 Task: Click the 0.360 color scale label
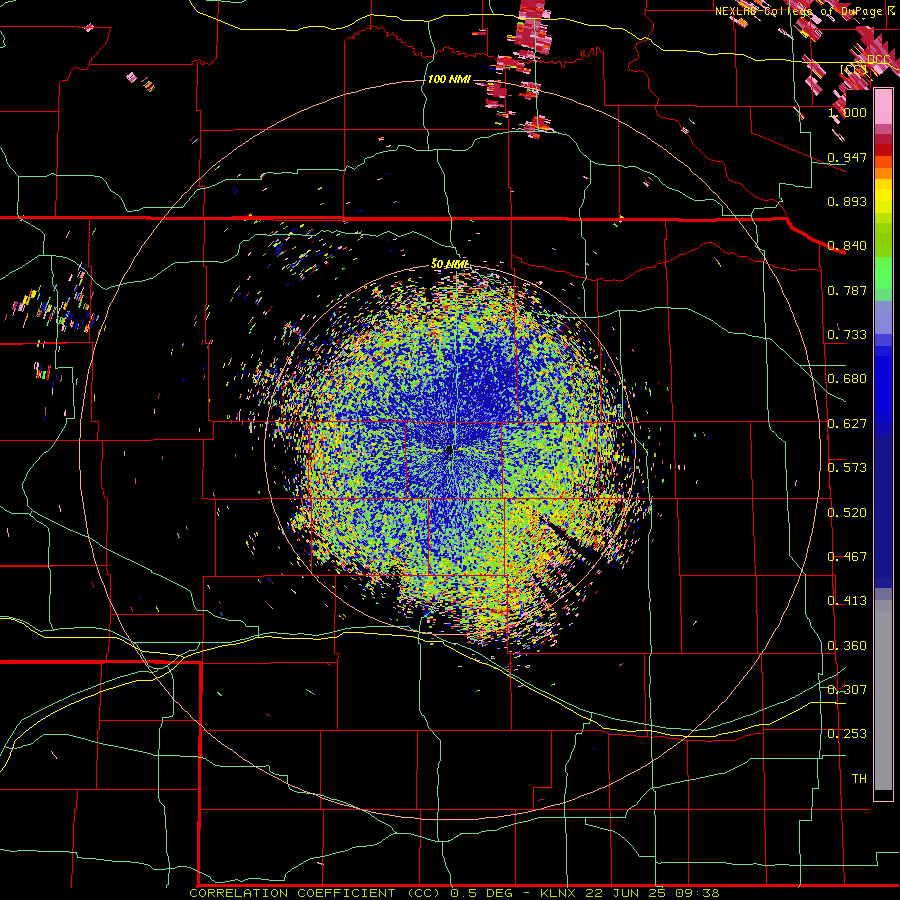pyautogui.click(x=847, y=645)
